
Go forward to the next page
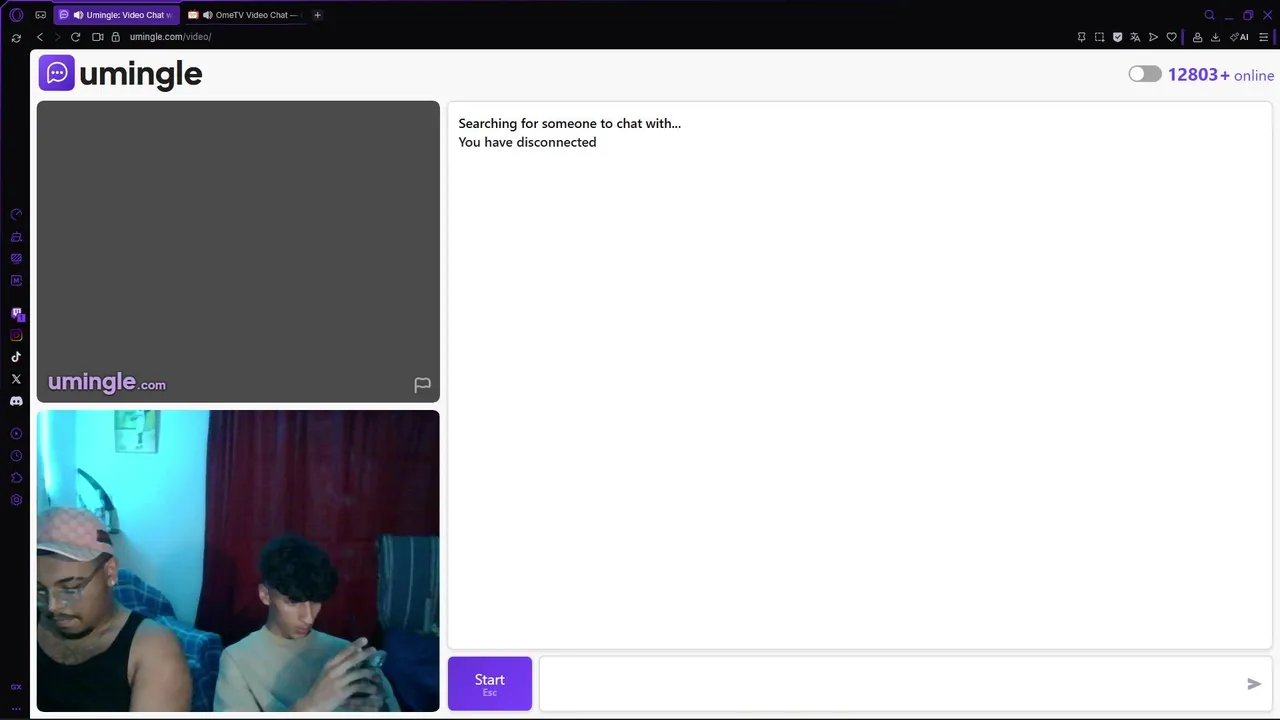tap(57, 37)
